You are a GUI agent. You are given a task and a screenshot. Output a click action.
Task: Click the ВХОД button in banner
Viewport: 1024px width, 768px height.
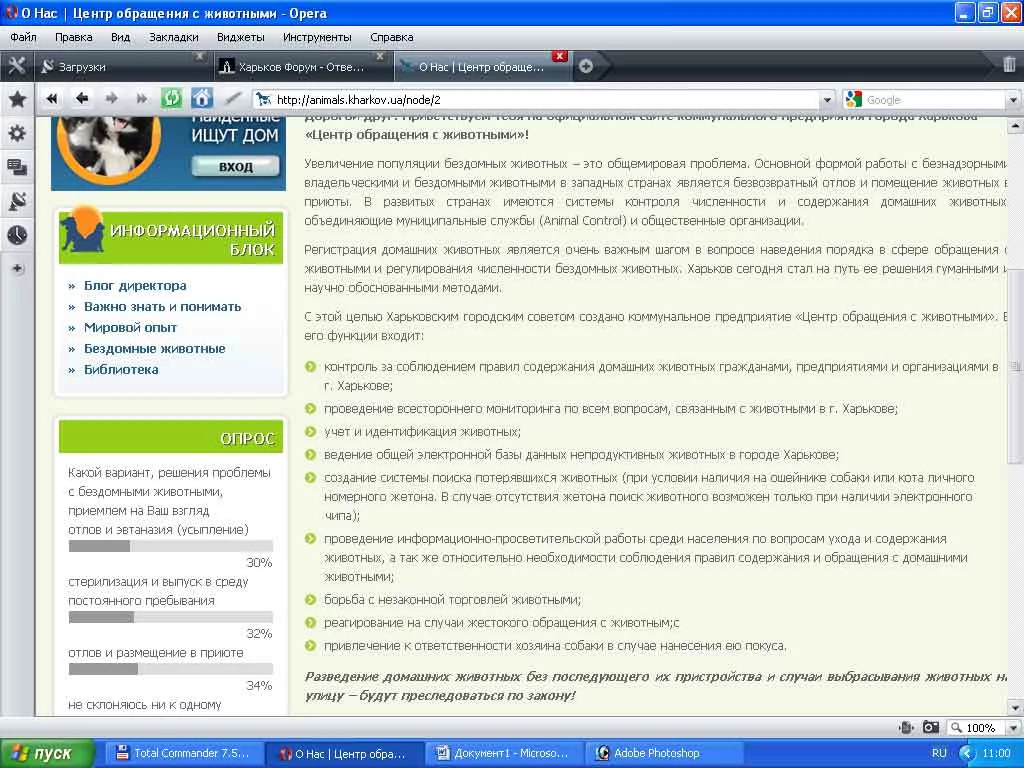pyautogui.click(x=235, y=167)
